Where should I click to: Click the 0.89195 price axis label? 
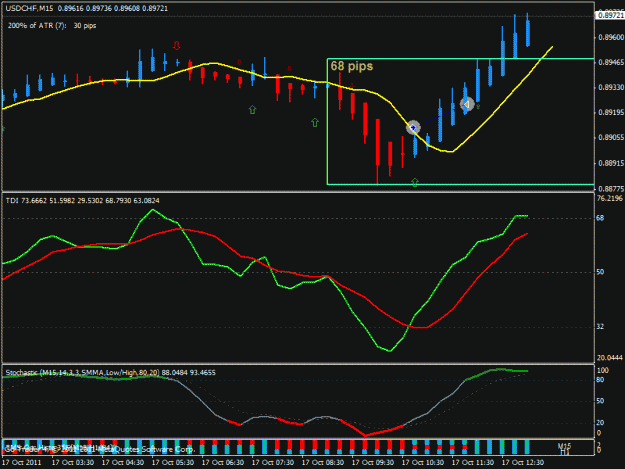611,113
